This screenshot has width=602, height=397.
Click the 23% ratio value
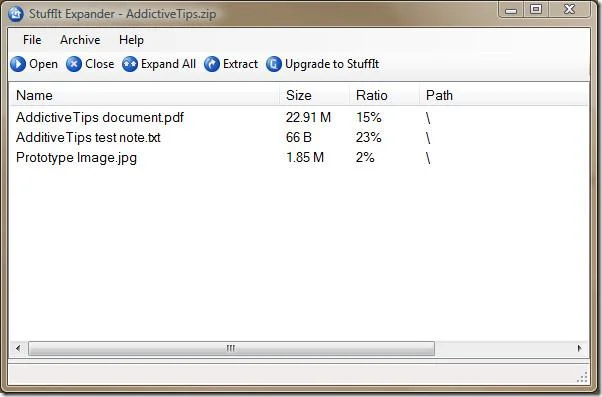[369, 137]
